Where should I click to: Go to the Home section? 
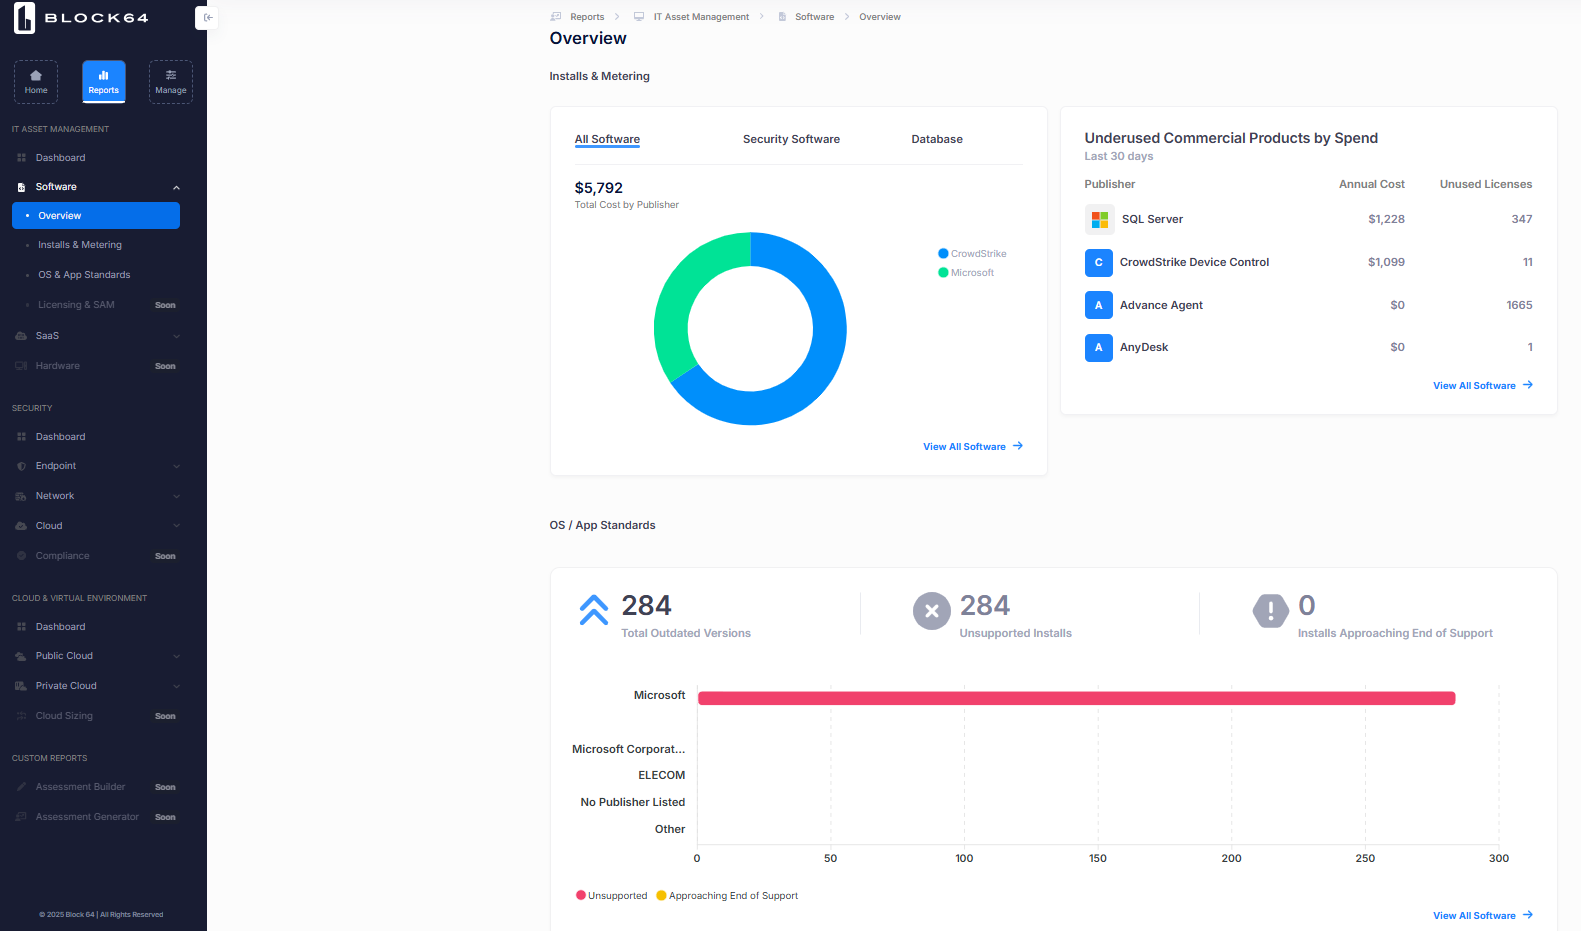click(36, 82)
